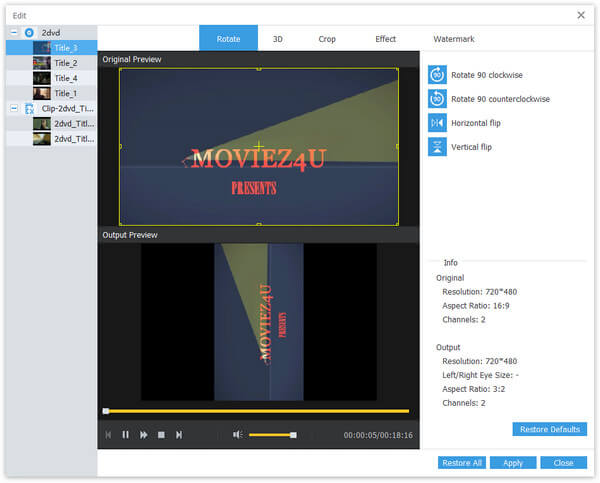Select the second 2dvd_Titl... clip item
The width and height of the screenshot is (600, 483).
(x=51, y=139)
